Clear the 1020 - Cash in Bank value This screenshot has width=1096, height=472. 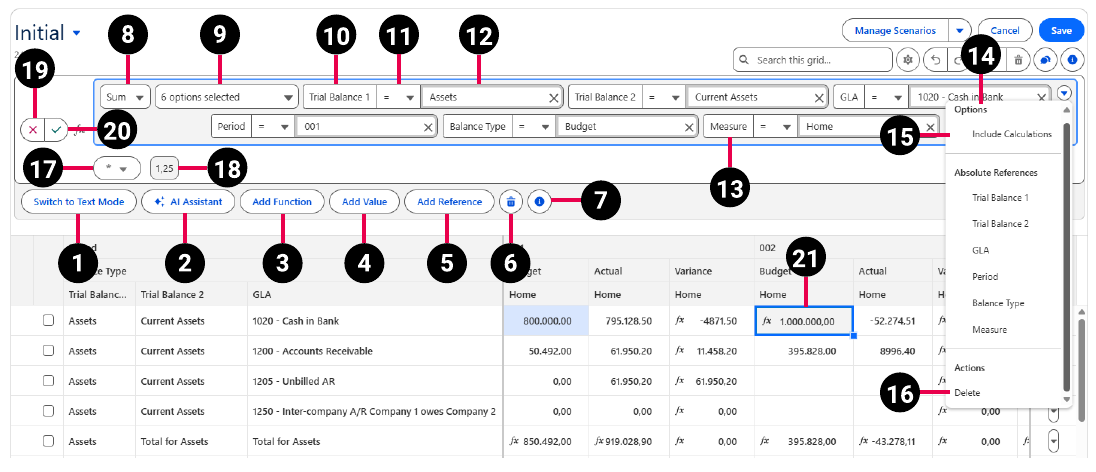tap(1041, 98)
